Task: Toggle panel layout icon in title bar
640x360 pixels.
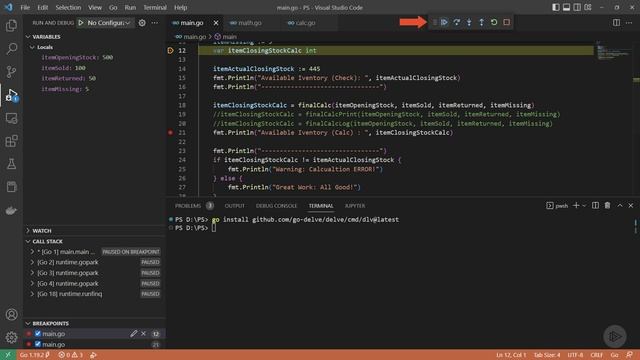Action: 567,7
